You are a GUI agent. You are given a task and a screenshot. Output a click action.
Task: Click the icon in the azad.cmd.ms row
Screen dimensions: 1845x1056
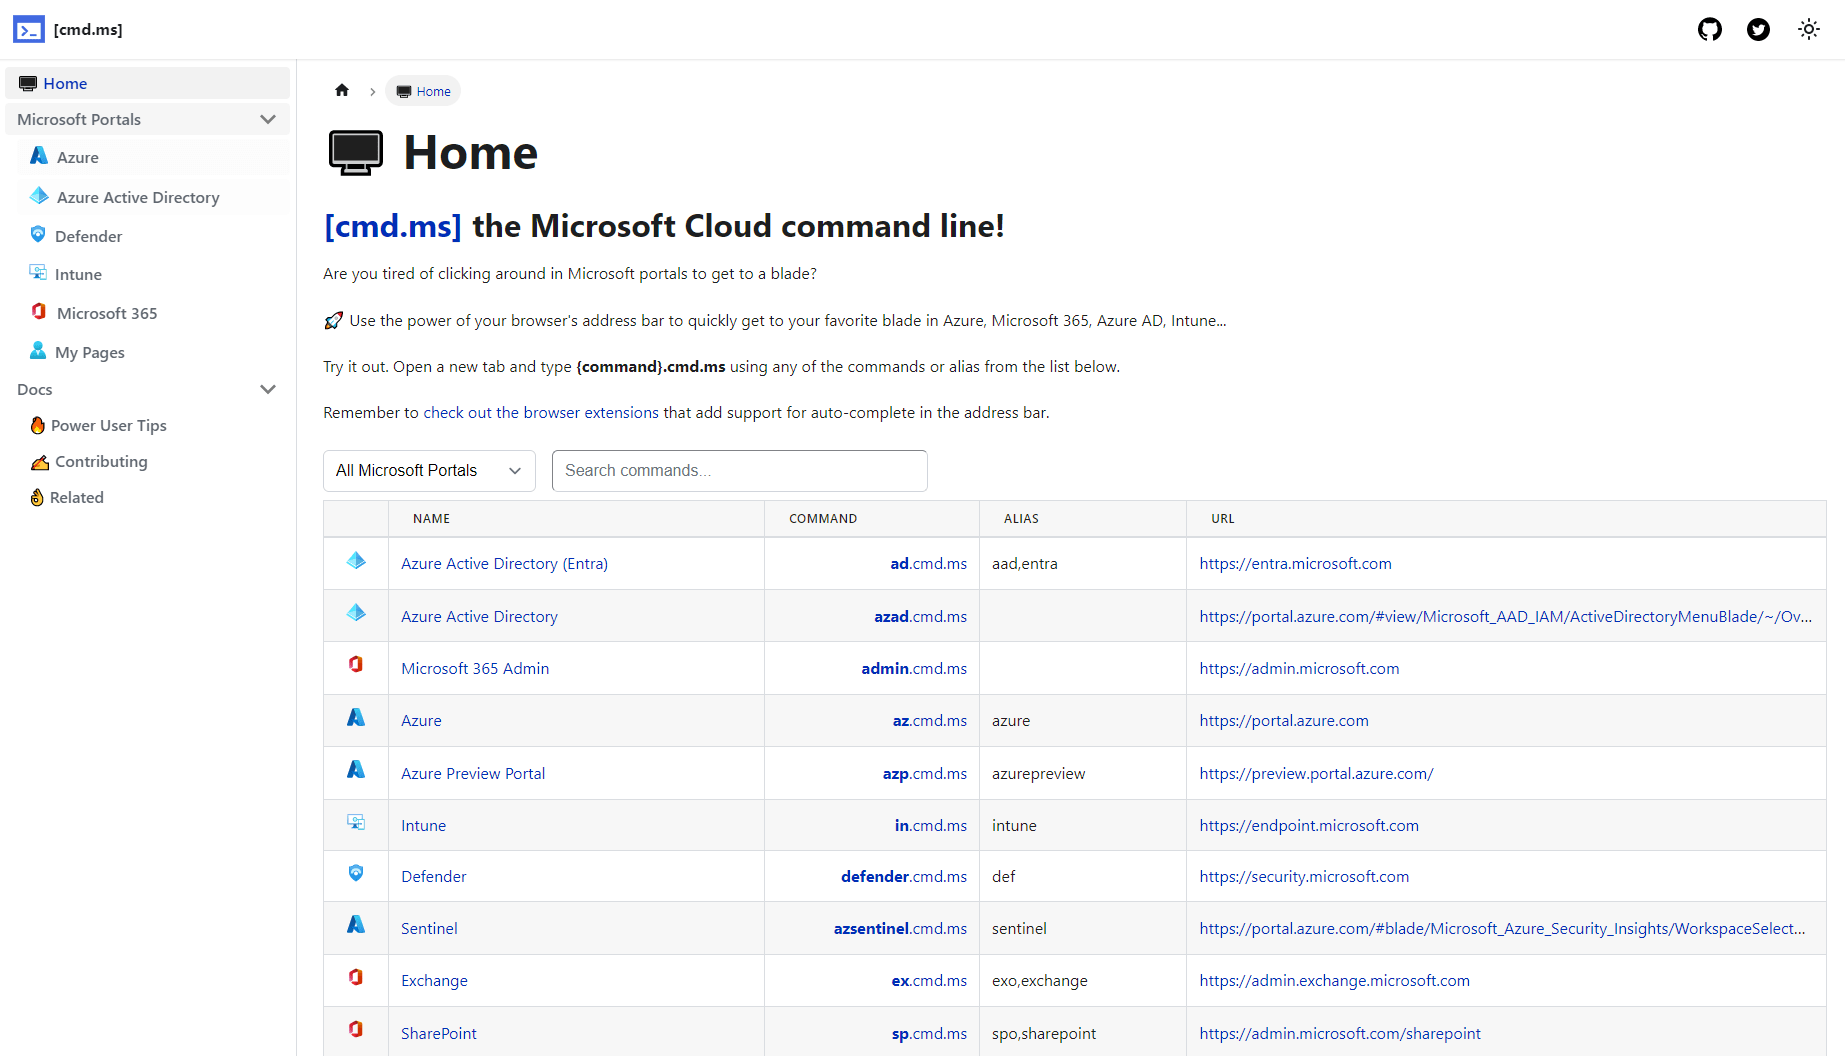[356, 614]
